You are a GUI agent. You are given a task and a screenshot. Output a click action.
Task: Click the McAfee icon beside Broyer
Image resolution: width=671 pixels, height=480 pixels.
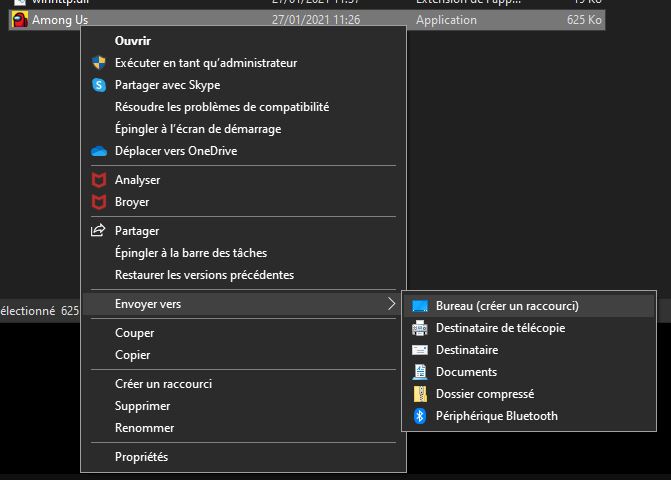[x=98, y=202]
